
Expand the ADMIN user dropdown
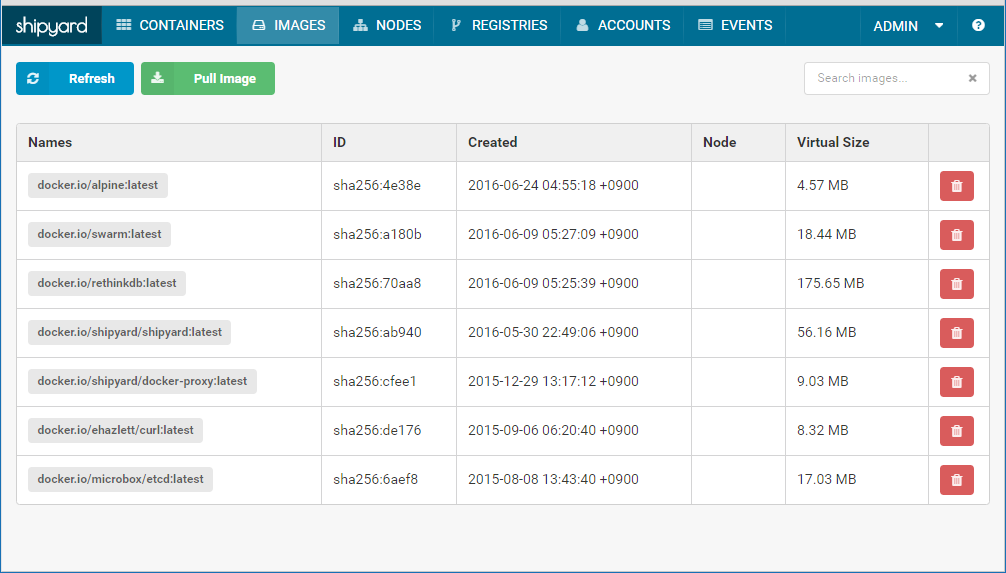[908, 26]
